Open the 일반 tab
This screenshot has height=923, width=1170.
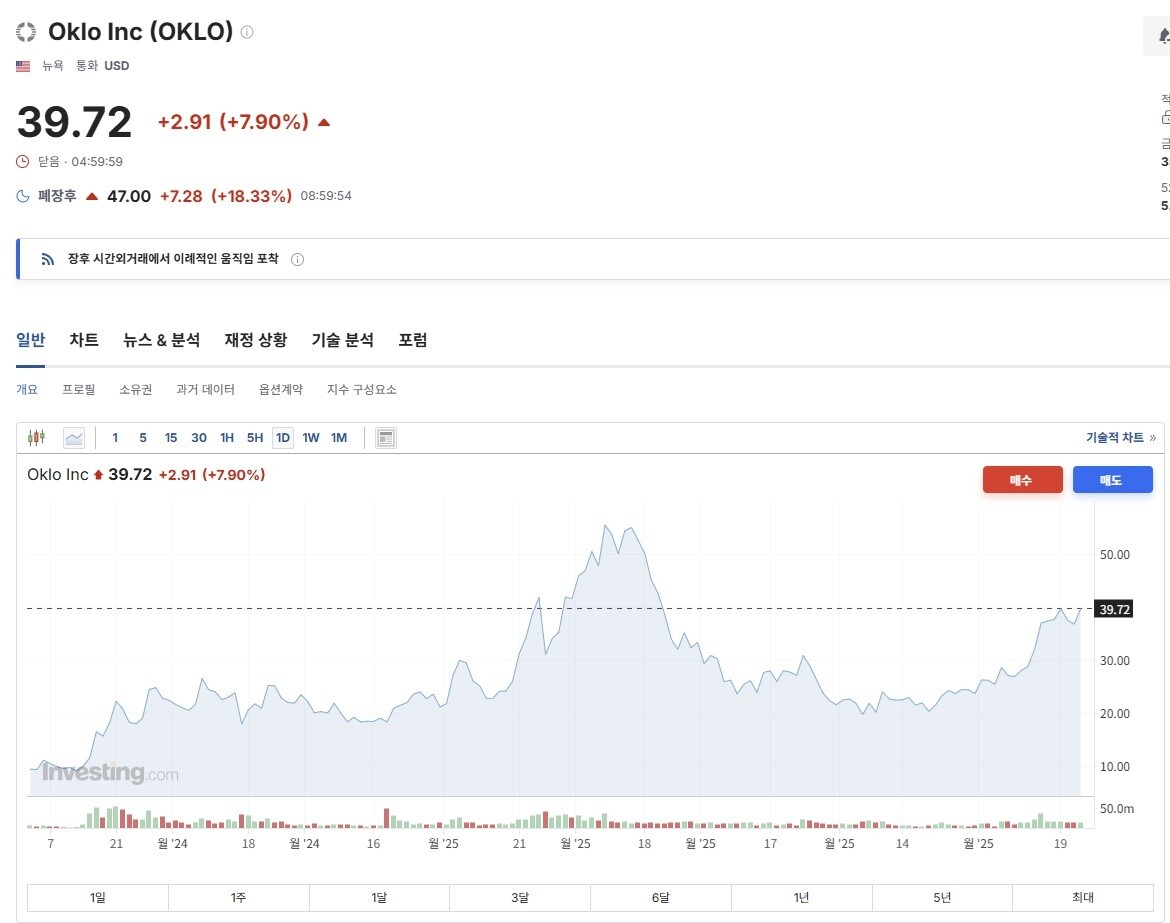[x=31, y=340]
